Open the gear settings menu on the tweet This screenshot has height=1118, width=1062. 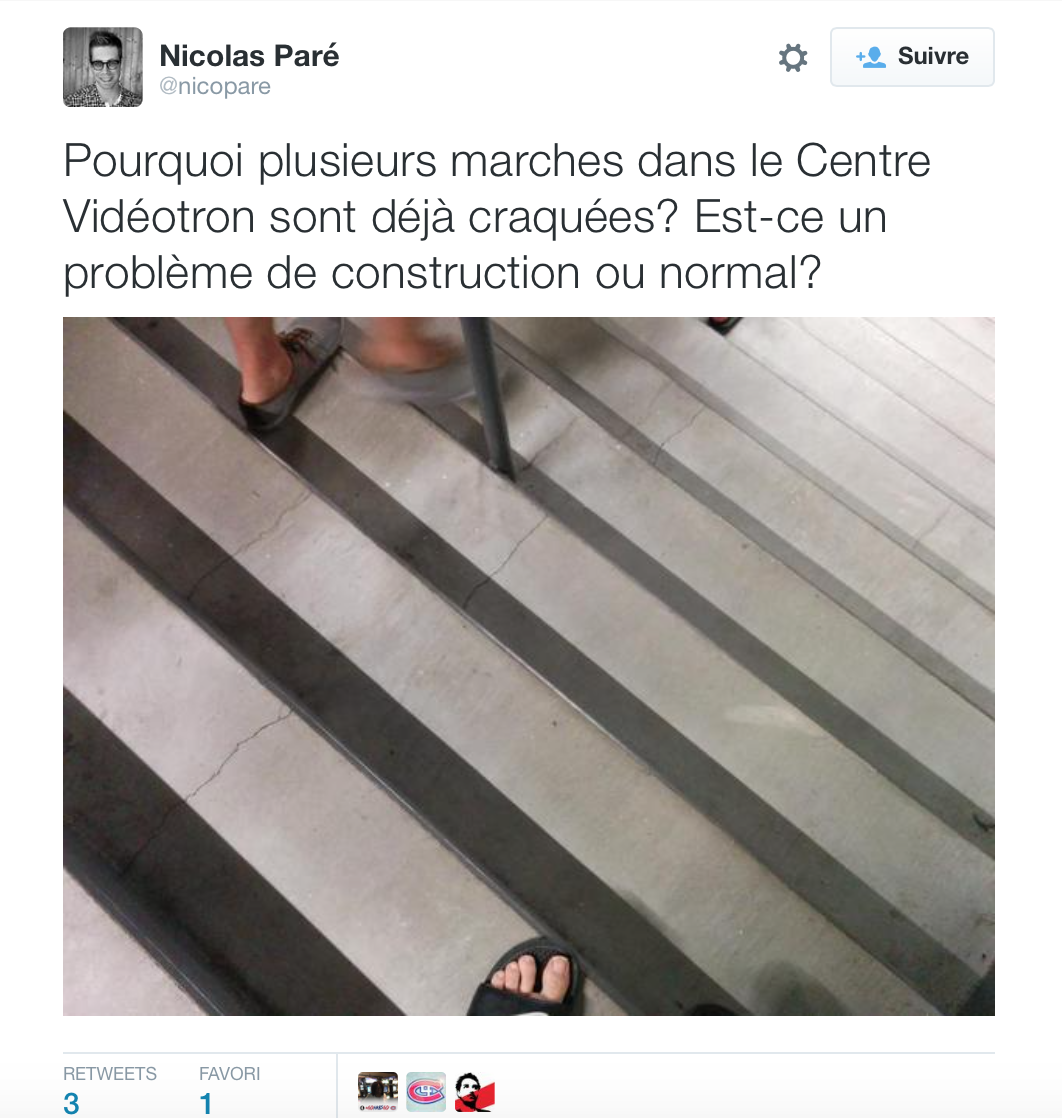[792, 58]
